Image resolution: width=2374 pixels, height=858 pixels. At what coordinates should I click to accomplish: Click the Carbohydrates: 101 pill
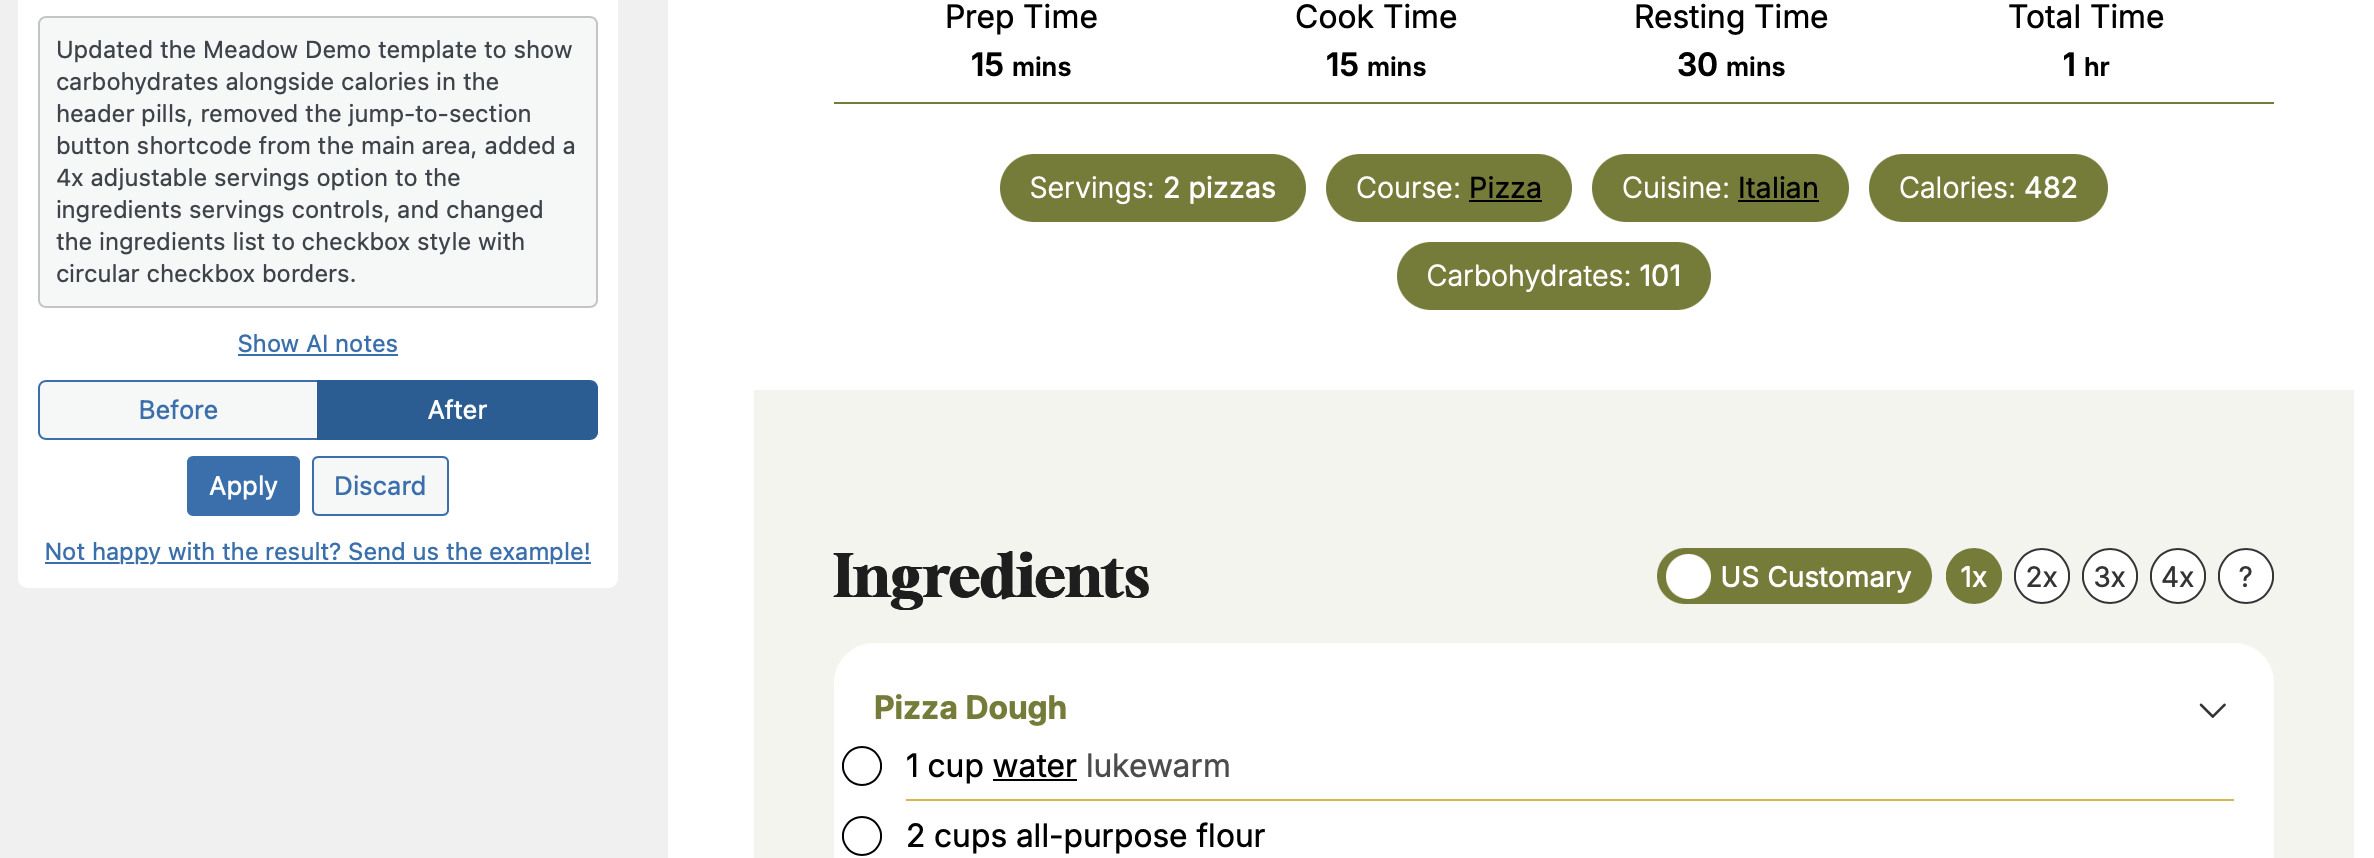coord(1553,276)
